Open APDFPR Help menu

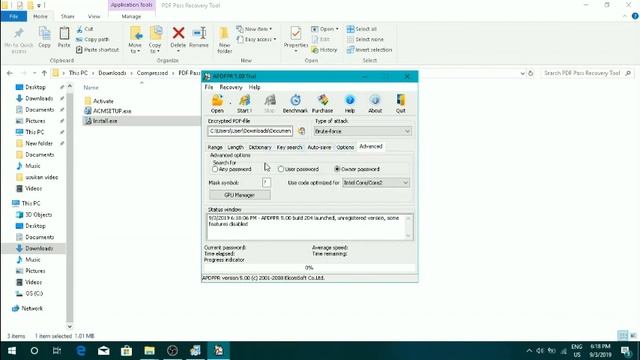point(254,87)
